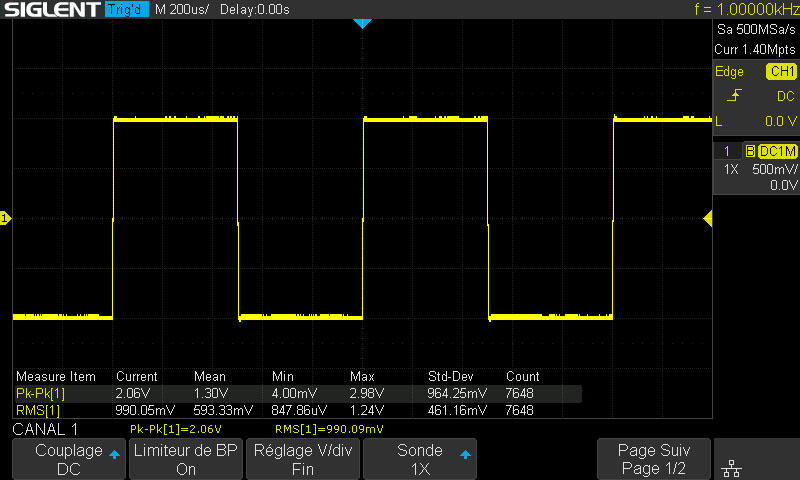Click the RMS[1]=990.09mV status readout

coord(329,429)
